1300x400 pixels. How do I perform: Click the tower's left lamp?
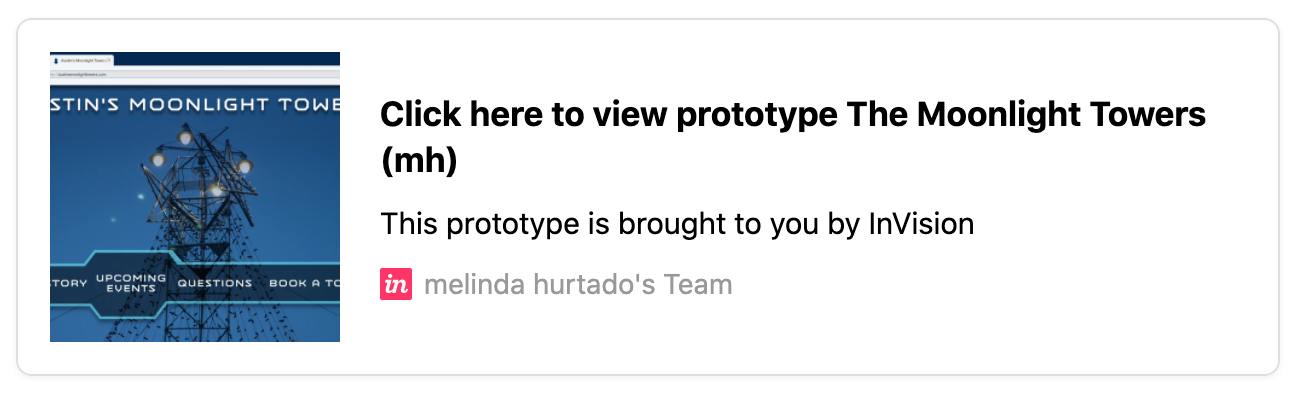[x=157, y=159]
